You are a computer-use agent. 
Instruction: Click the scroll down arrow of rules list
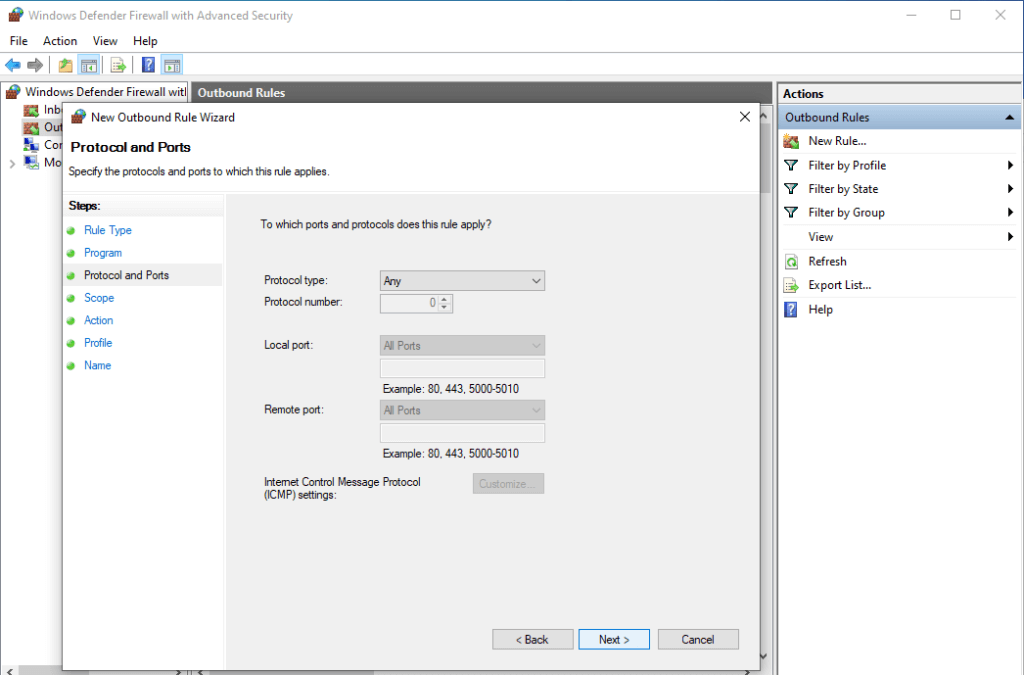765,656
